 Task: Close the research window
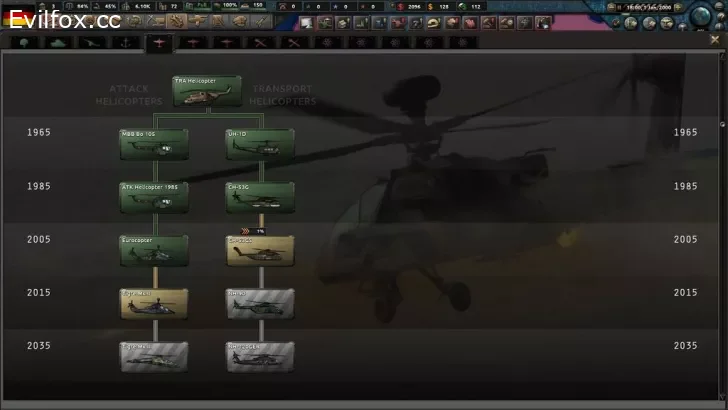(x=713, y=40)
